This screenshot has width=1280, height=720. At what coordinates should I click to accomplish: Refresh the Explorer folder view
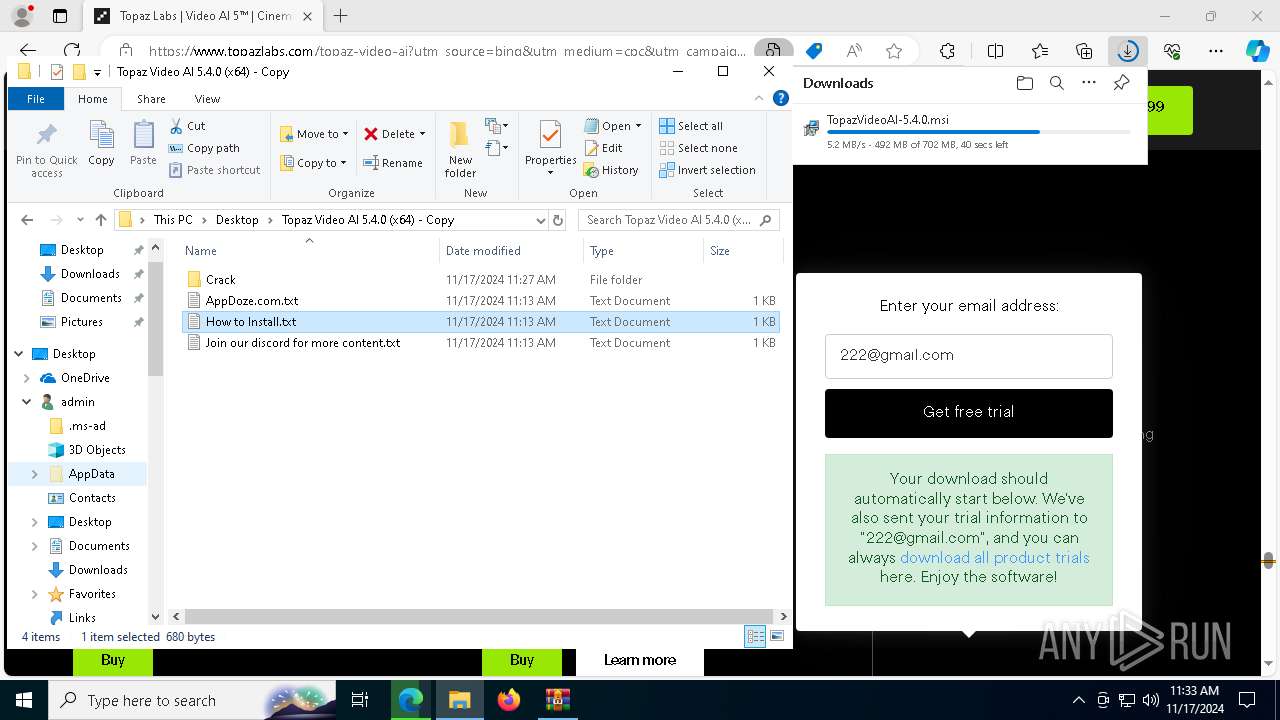coord(558,220)
